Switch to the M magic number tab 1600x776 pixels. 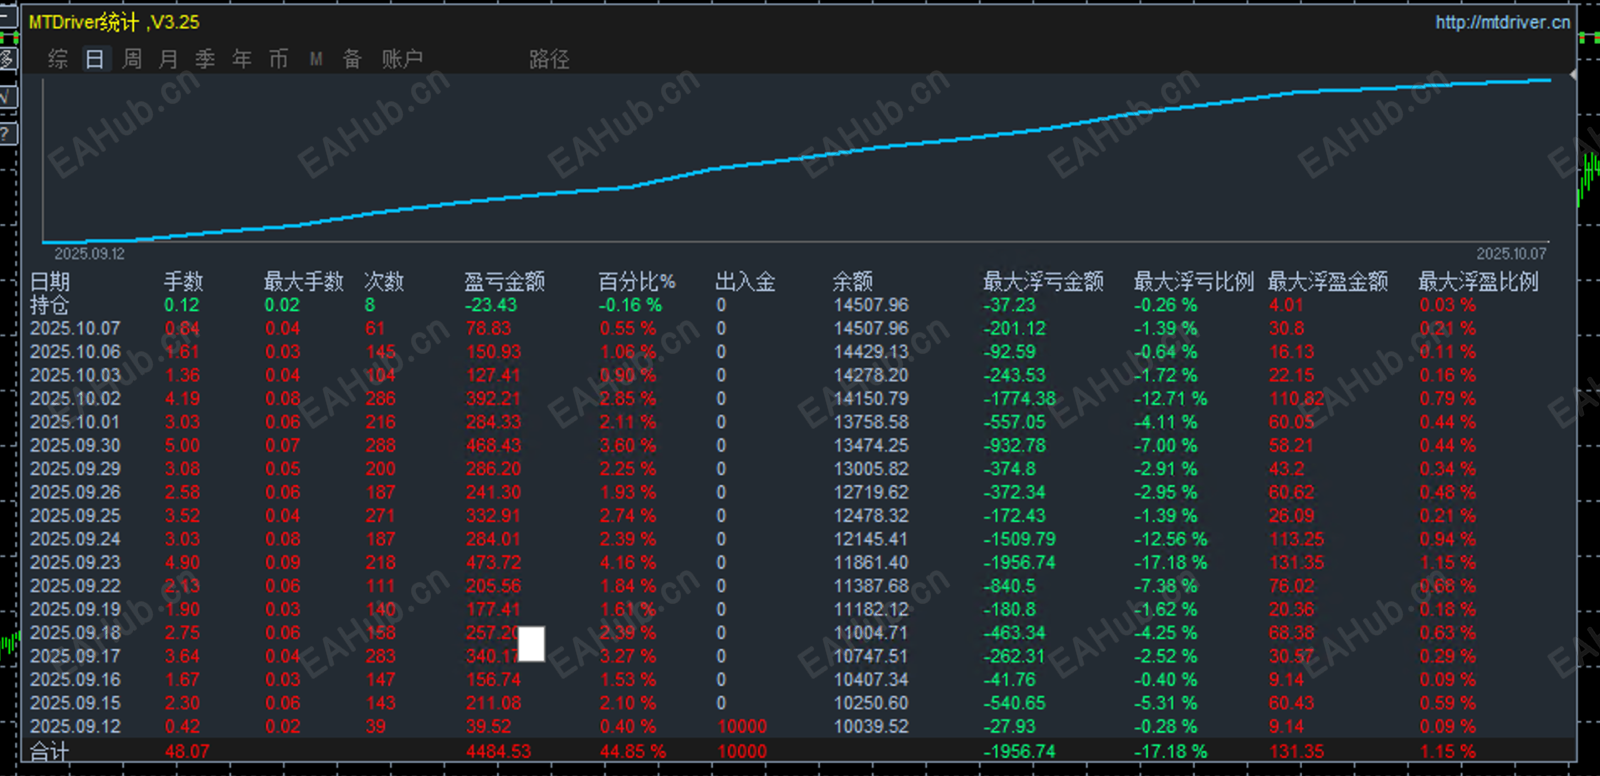(316, 59)
